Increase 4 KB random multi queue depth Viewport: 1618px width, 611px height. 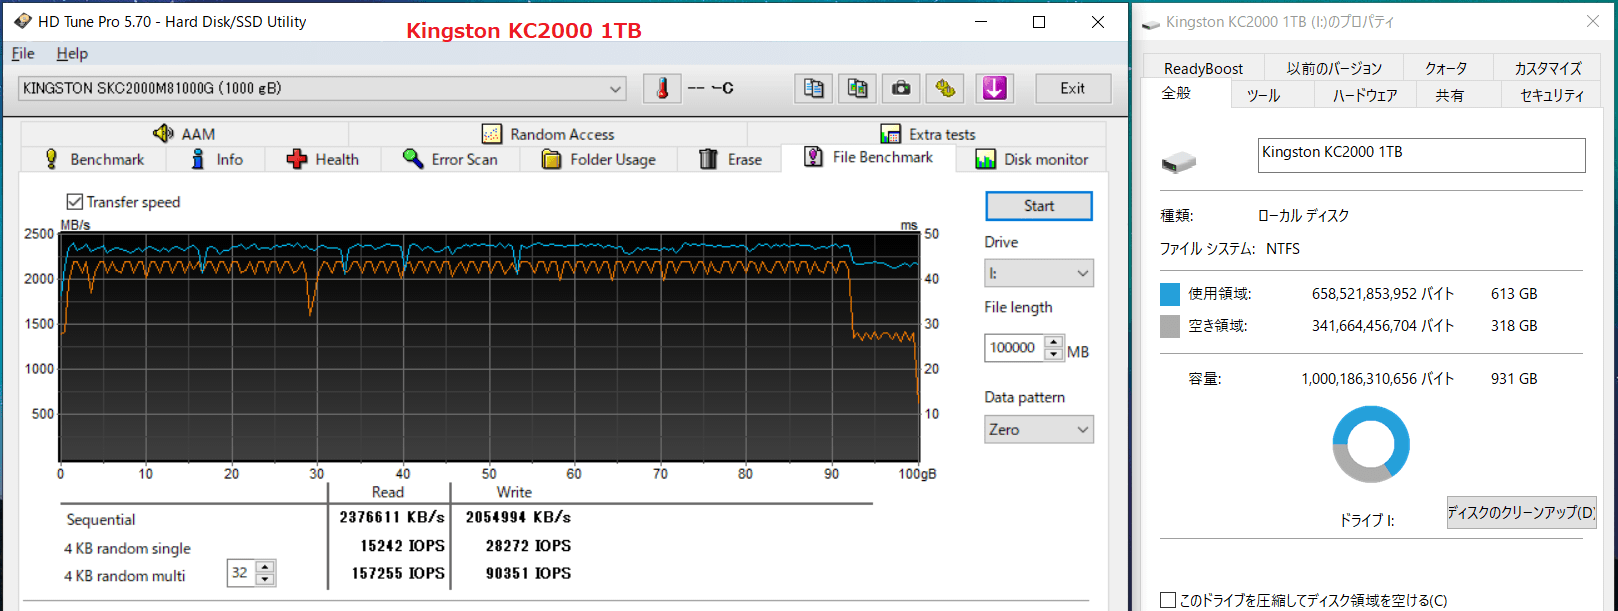(x=265, y=567)
